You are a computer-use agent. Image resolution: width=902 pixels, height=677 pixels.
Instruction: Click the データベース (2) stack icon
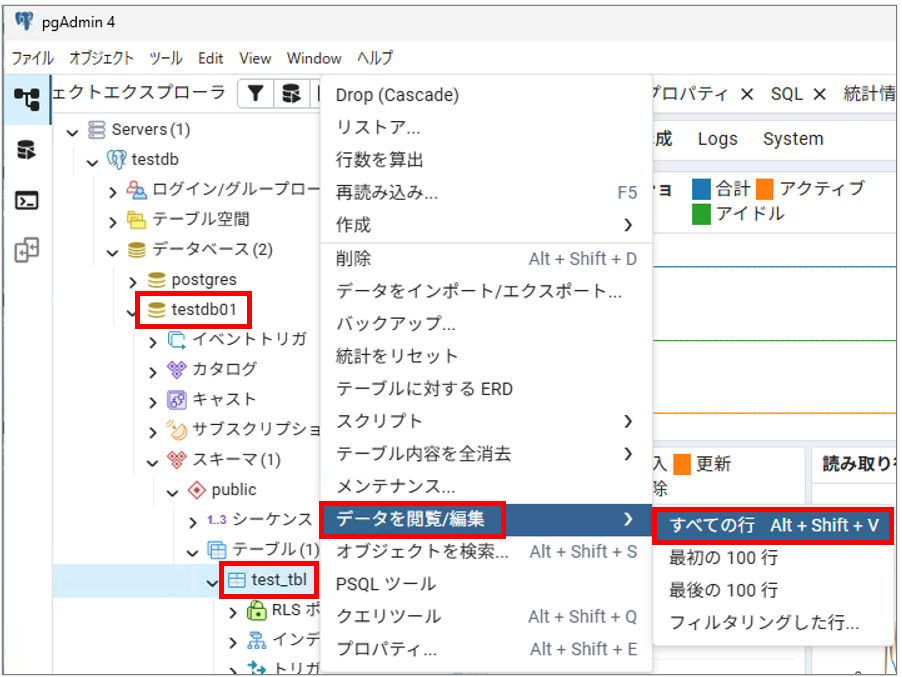[136, 250]
